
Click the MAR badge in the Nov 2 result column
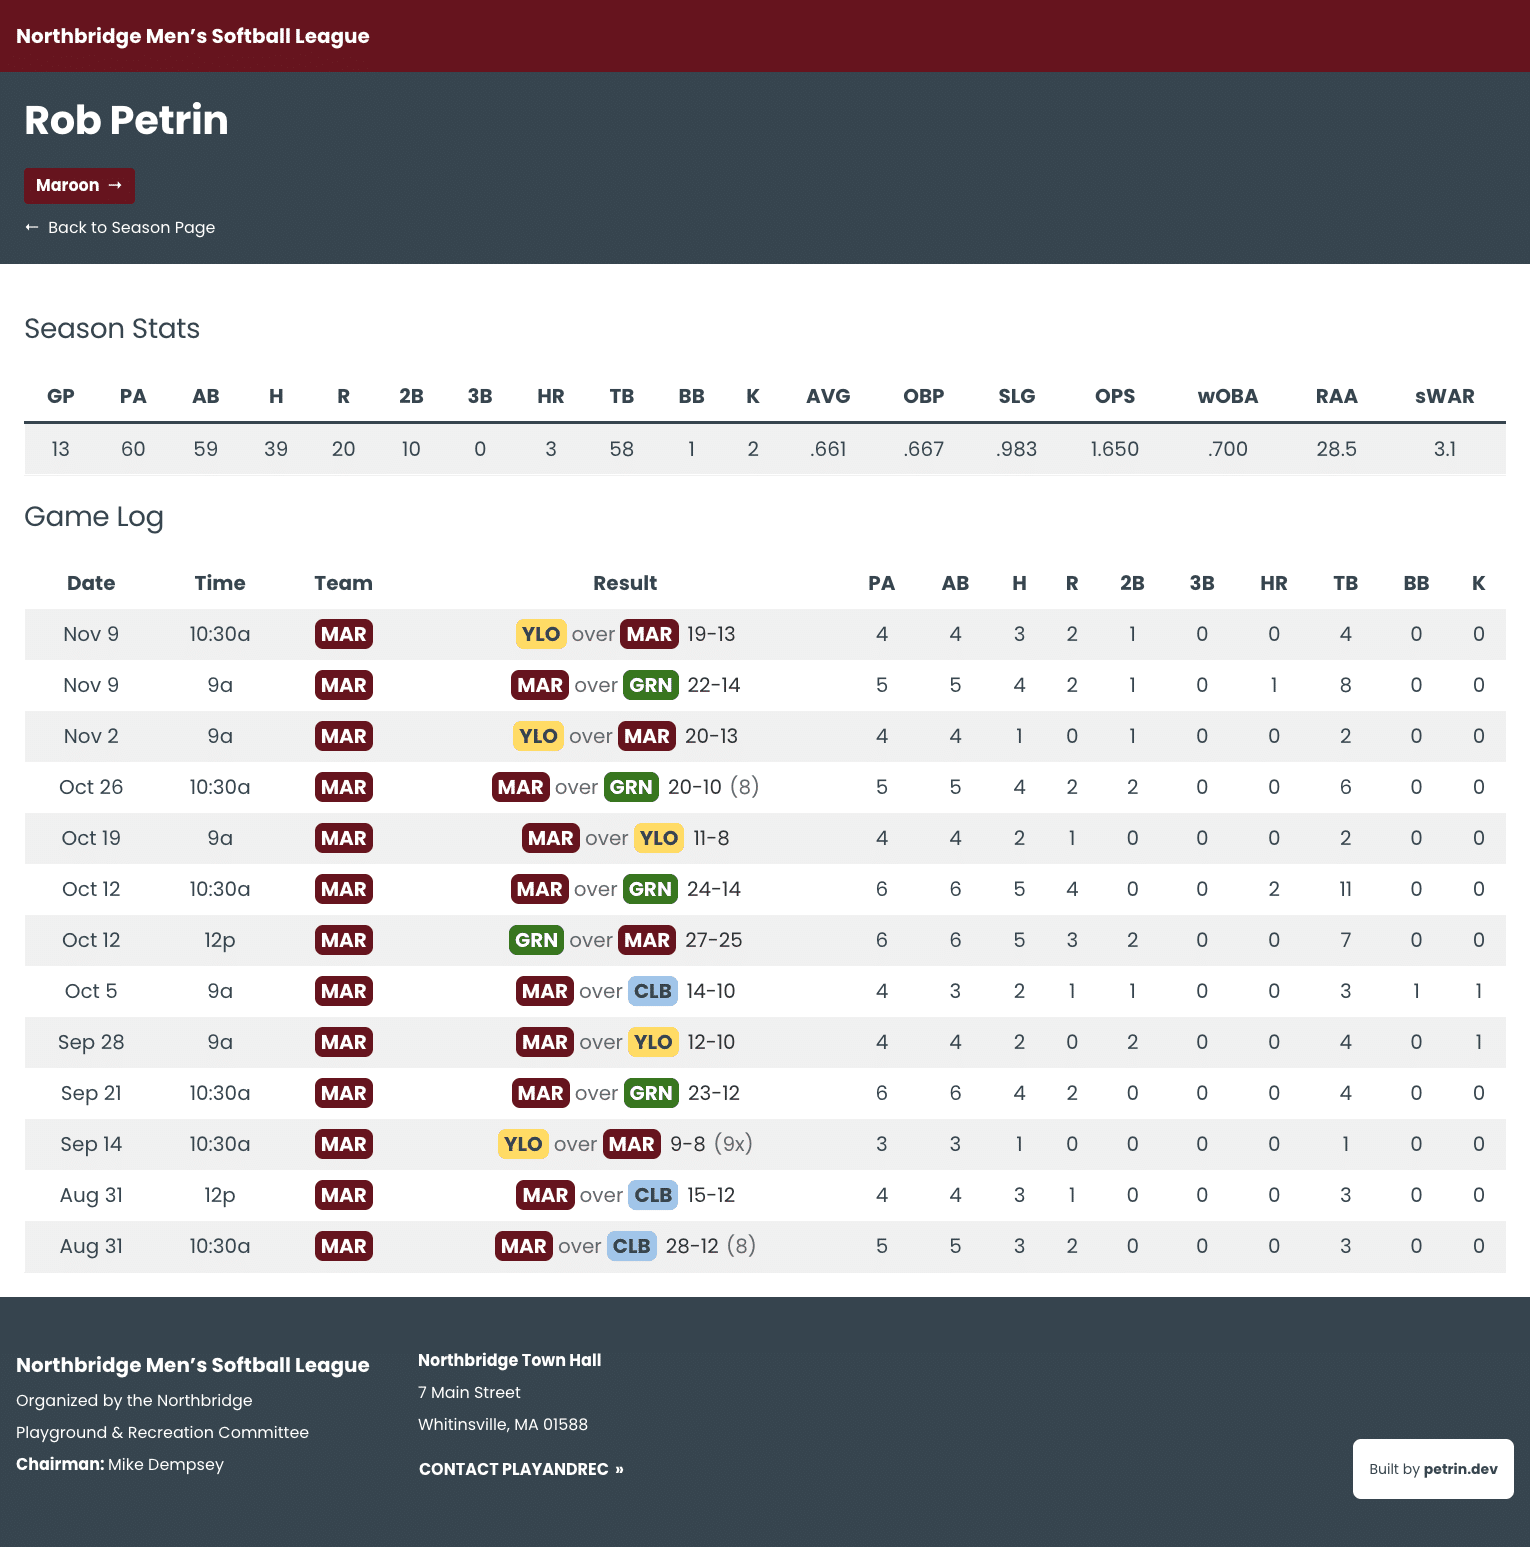[646, 736]
